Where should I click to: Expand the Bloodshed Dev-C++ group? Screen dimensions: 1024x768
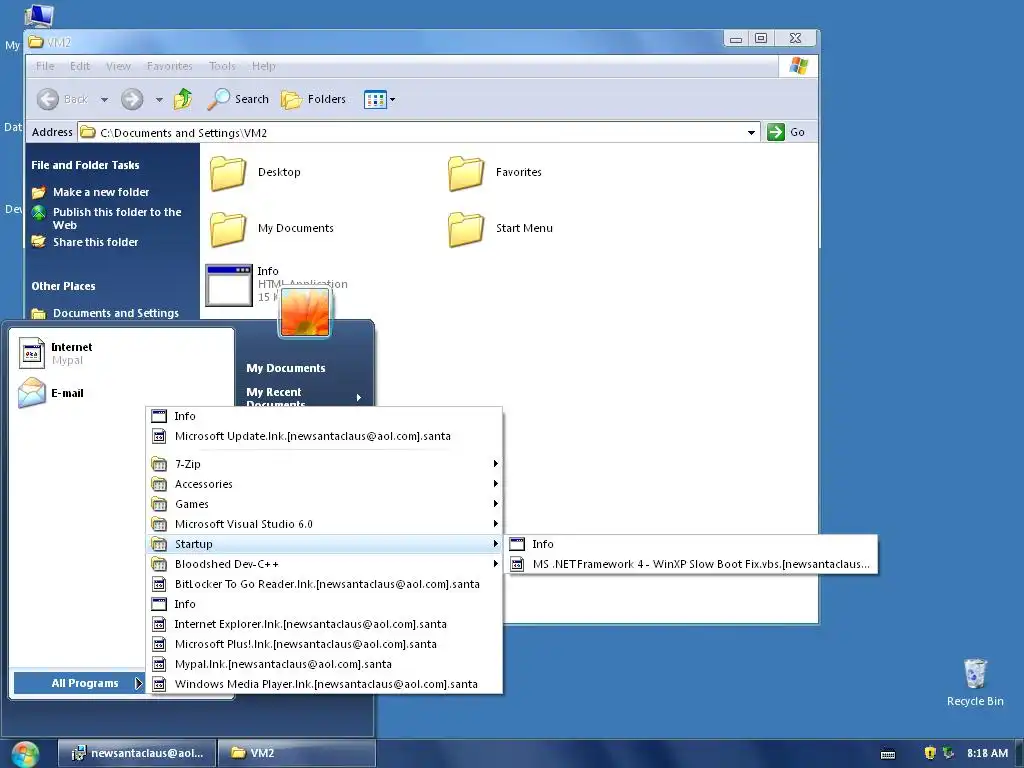click(x=325, y=564)
